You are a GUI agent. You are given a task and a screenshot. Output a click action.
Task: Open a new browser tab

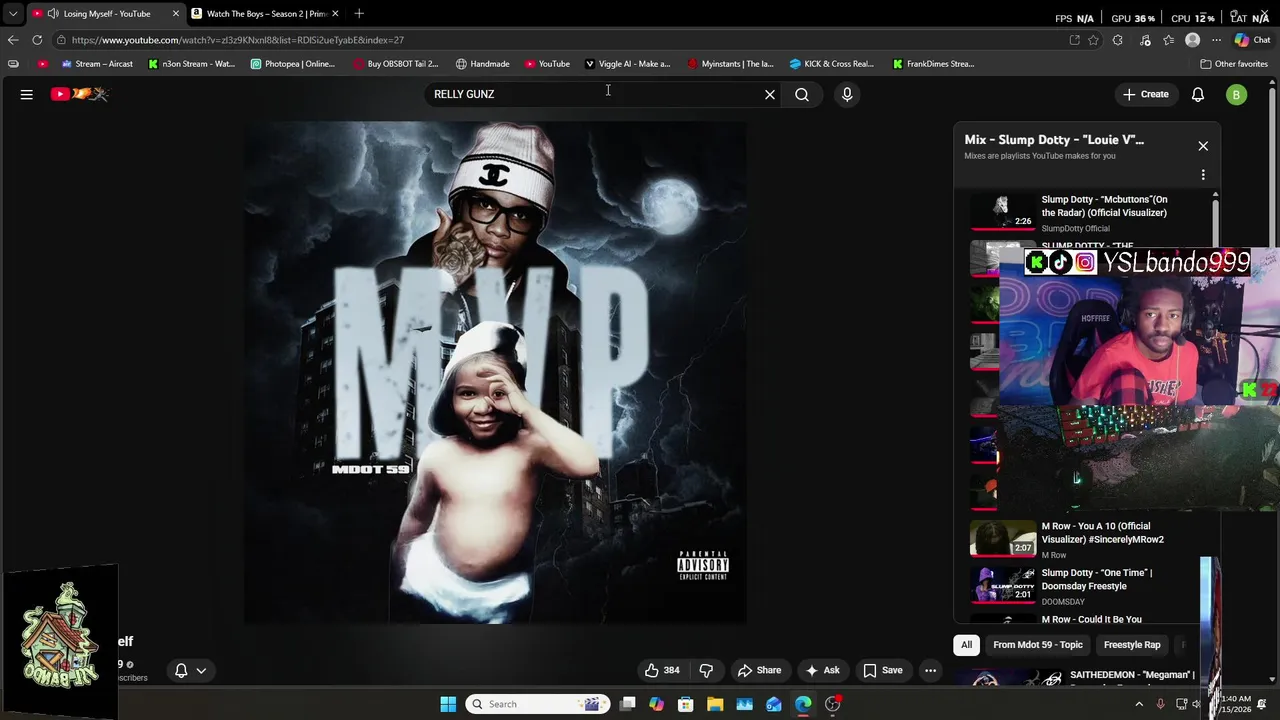tap(359, 13)
